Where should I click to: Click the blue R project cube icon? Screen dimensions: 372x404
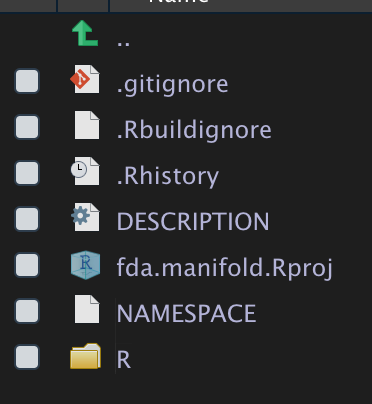click(85, 265)
